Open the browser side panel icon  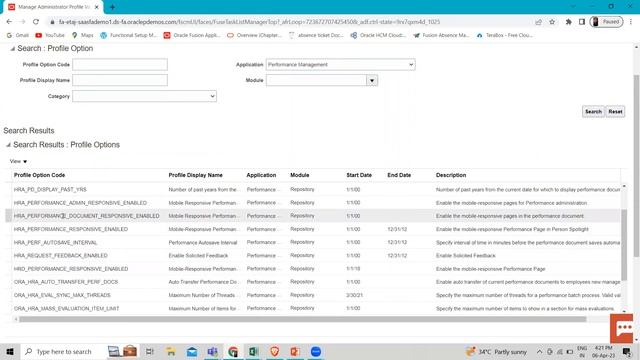click(582, 22)
